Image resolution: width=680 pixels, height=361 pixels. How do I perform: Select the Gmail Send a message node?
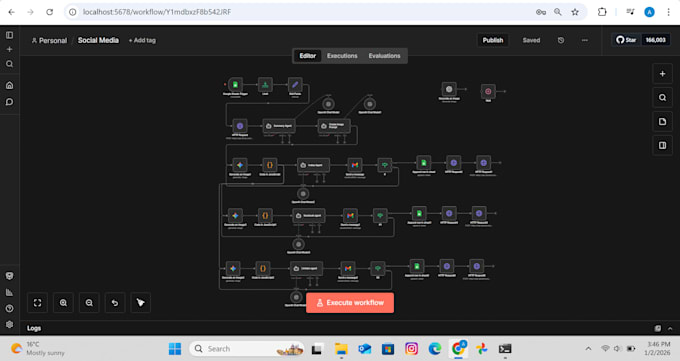(355, 165)
